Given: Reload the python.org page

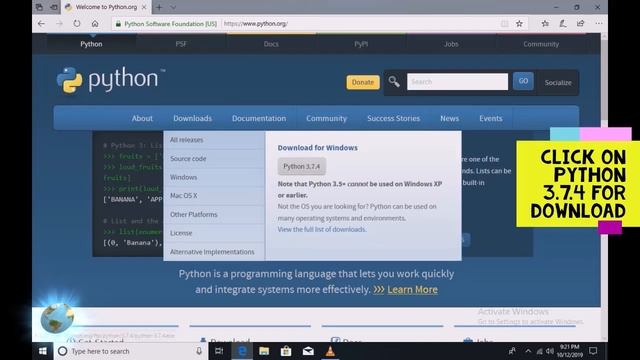Looking at the screenshot, I should click(x=77, y=24).
